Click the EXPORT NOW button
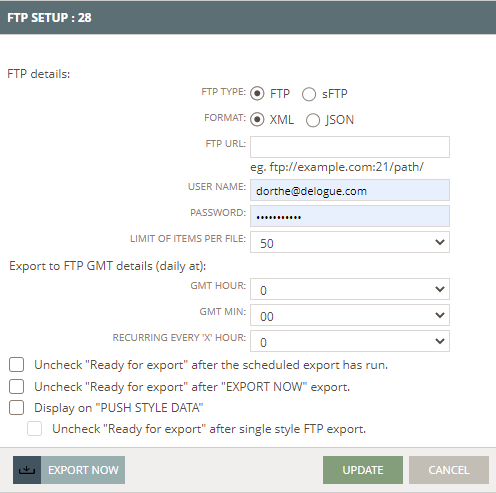 69,470
